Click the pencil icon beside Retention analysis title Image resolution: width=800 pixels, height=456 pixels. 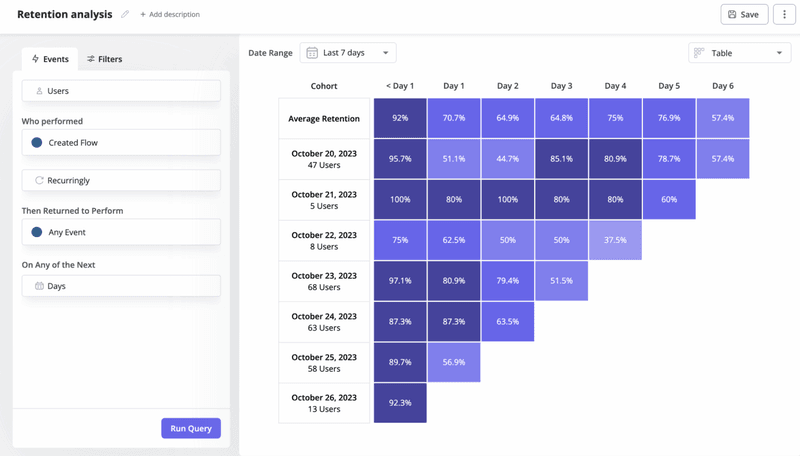point(125,15)
